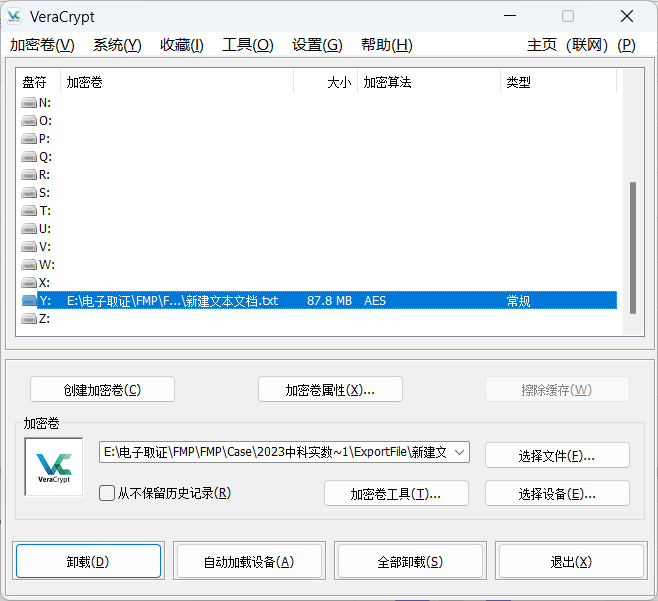
Task: Select the U: drive icon
Action: click(x=29, y=229)
